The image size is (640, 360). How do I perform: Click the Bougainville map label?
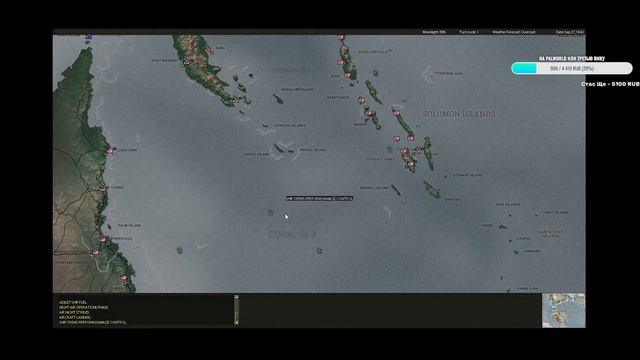pyautogui.click(x=375, y=52)
